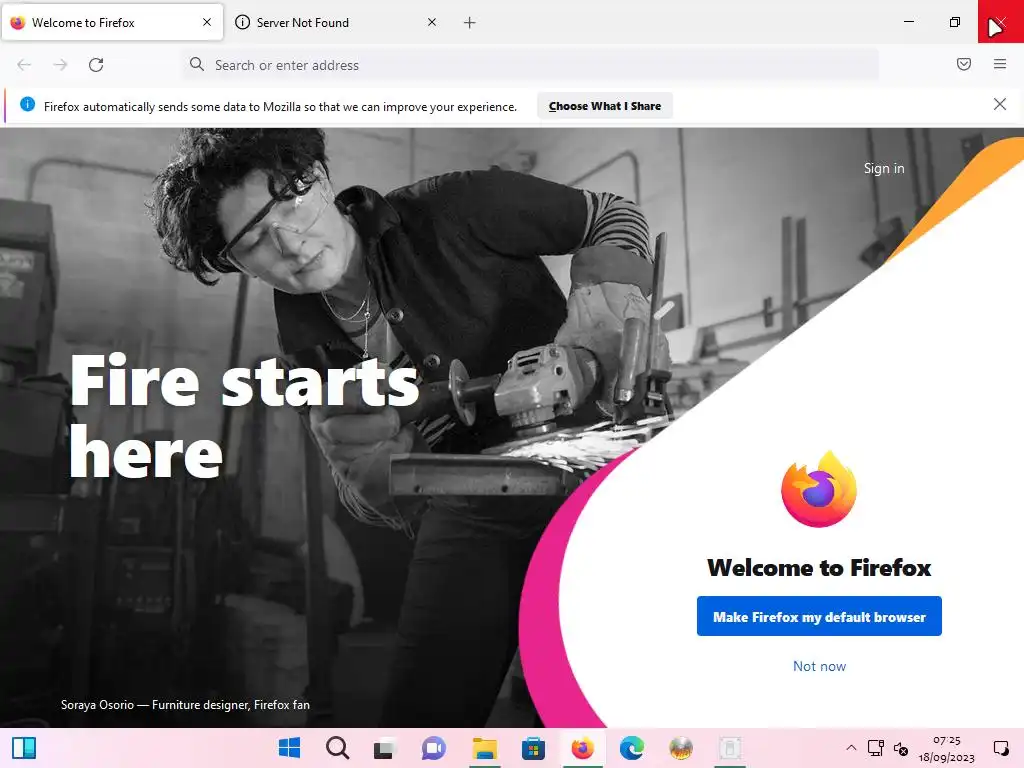Click Choose What I Share button
Screen dimensions: 1024x768
(605, 106)
